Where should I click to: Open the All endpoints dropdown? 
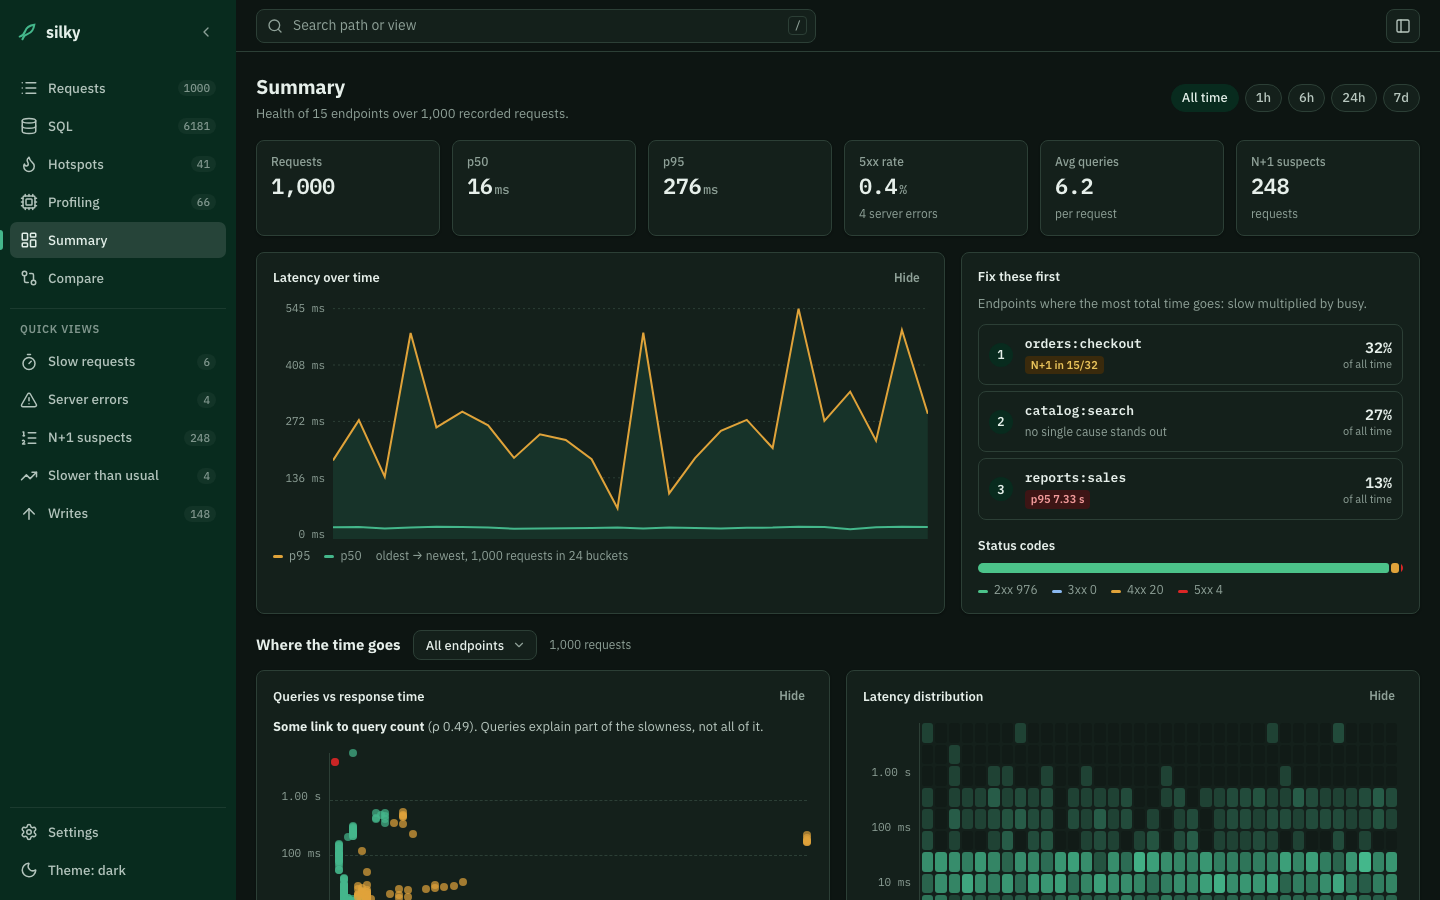pyautogui.click(x=475, y=645)
